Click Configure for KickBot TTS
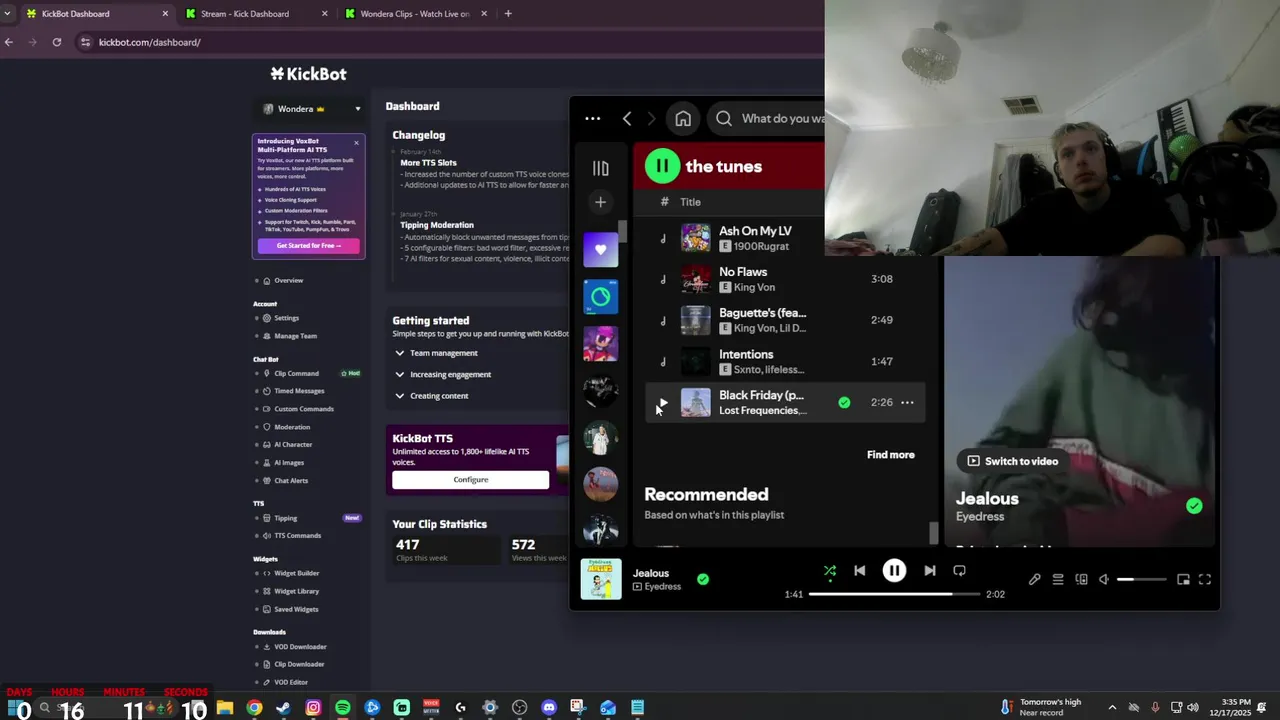Viewport: 1280px width, 720px height. pos(470,480)
